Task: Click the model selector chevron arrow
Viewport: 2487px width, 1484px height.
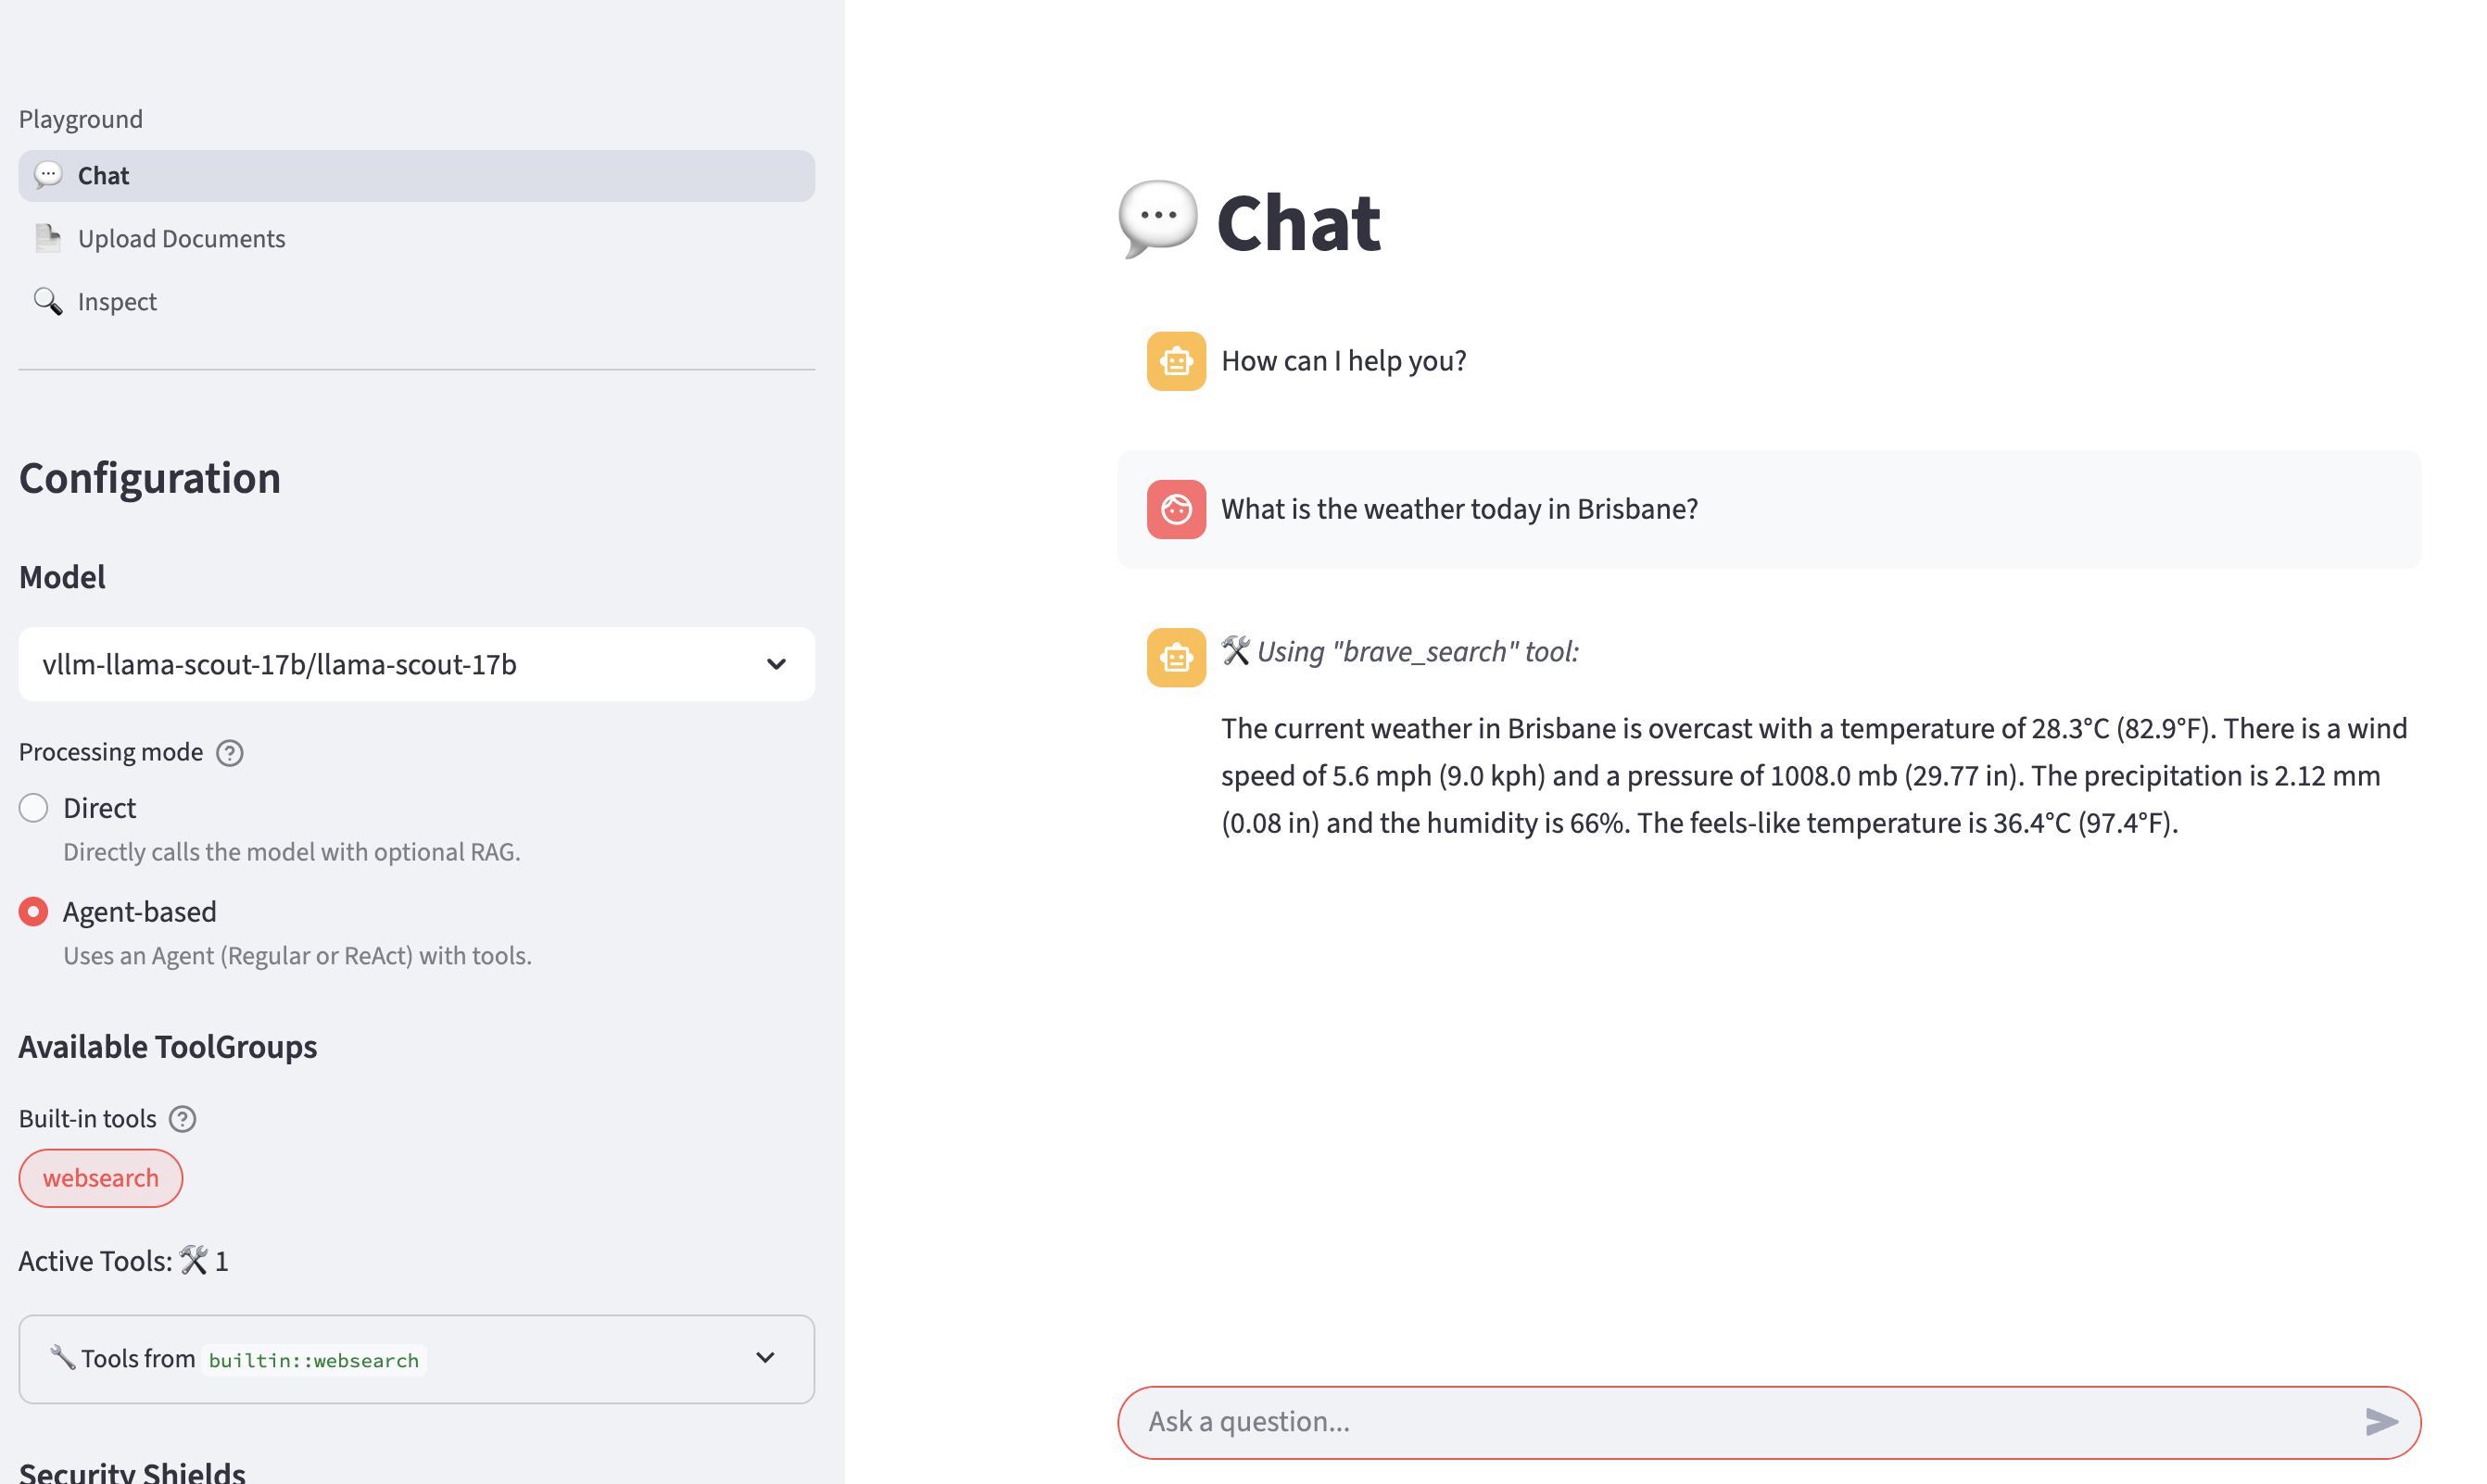Action: 776,664
